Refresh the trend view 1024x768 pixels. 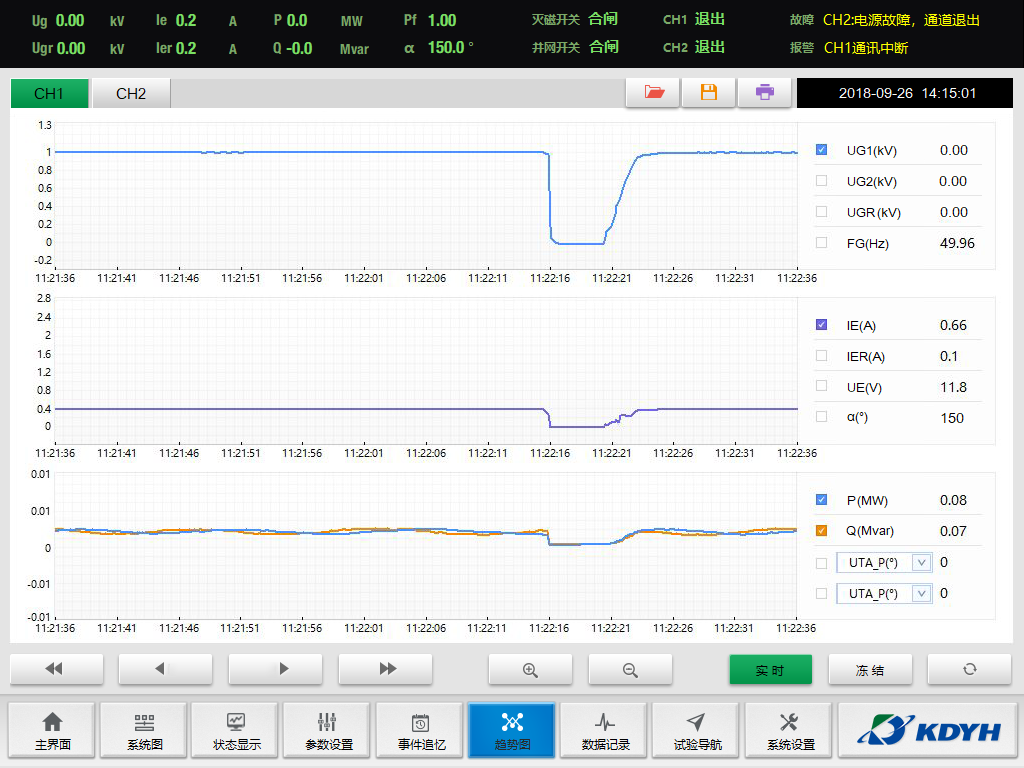[x=969, y=670]
